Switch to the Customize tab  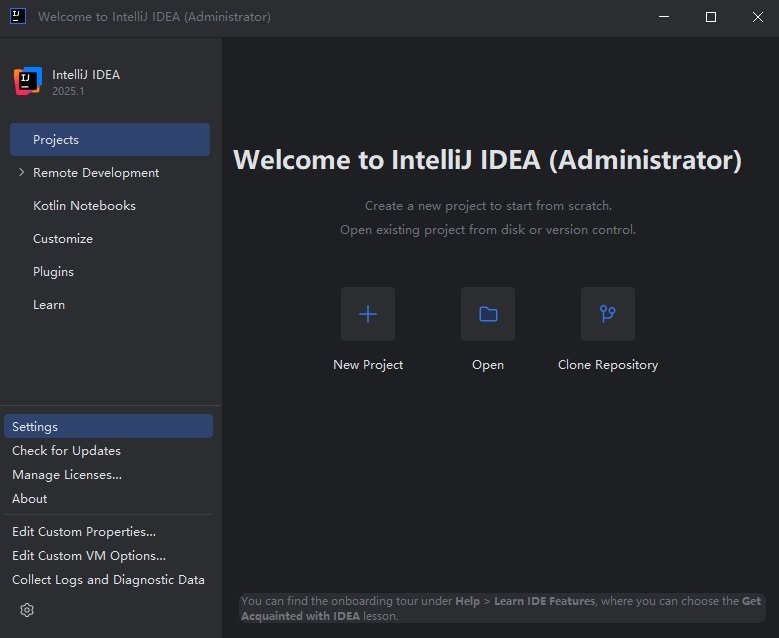[63, 239]
